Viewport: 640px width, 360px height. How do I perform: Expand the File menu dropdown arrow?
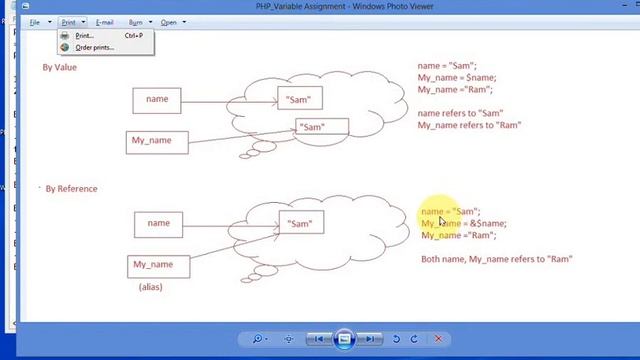(x=50, y=22)
